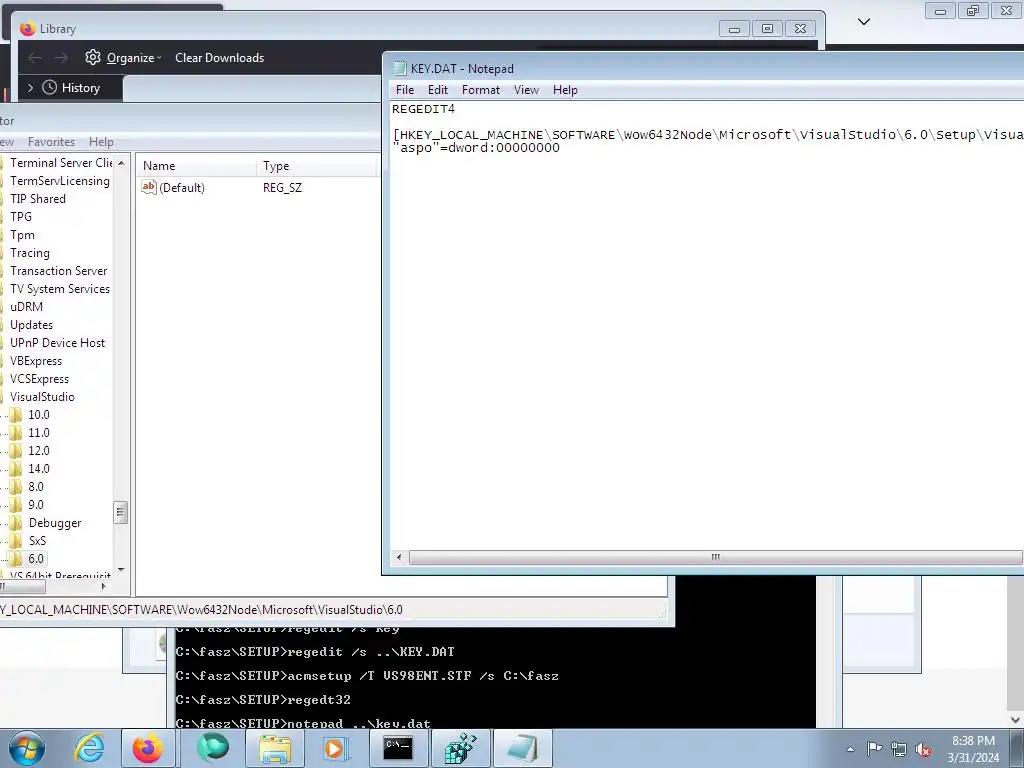Click the REGEDIT4 line in Notepad
The height and width of the screenshot is (768, 1024).
(x=423, y=109)
